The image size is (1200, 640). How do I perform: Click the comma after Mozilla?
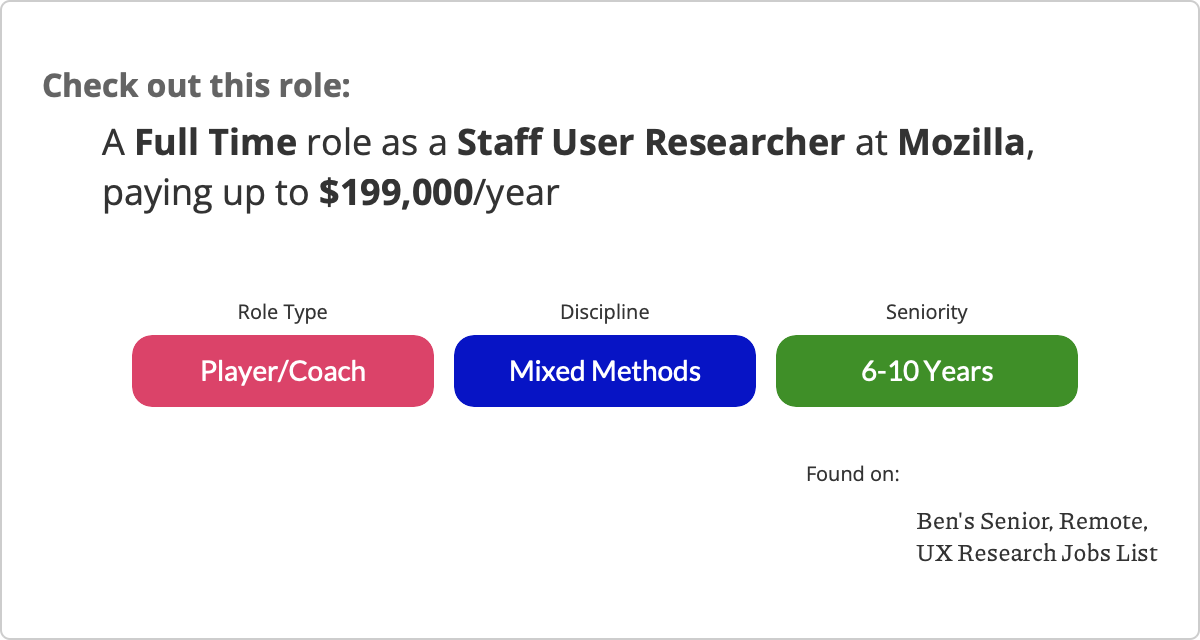[1029, 150]
